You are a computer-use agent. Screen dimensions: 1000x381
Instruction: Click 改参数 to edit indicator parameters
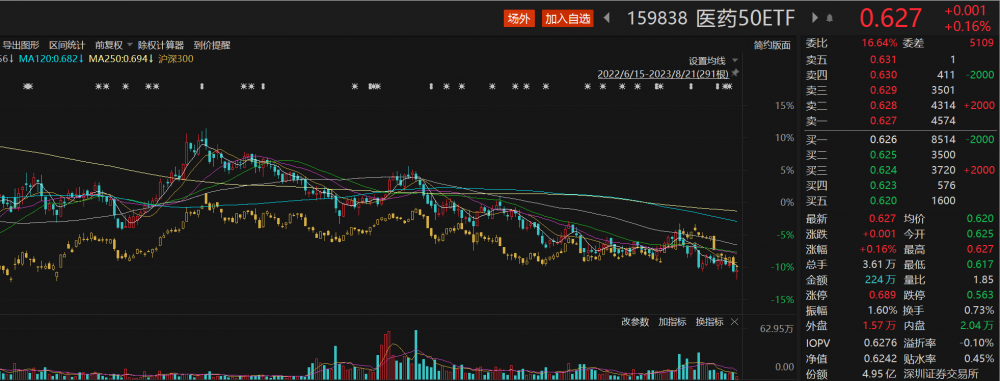[635, 322]
